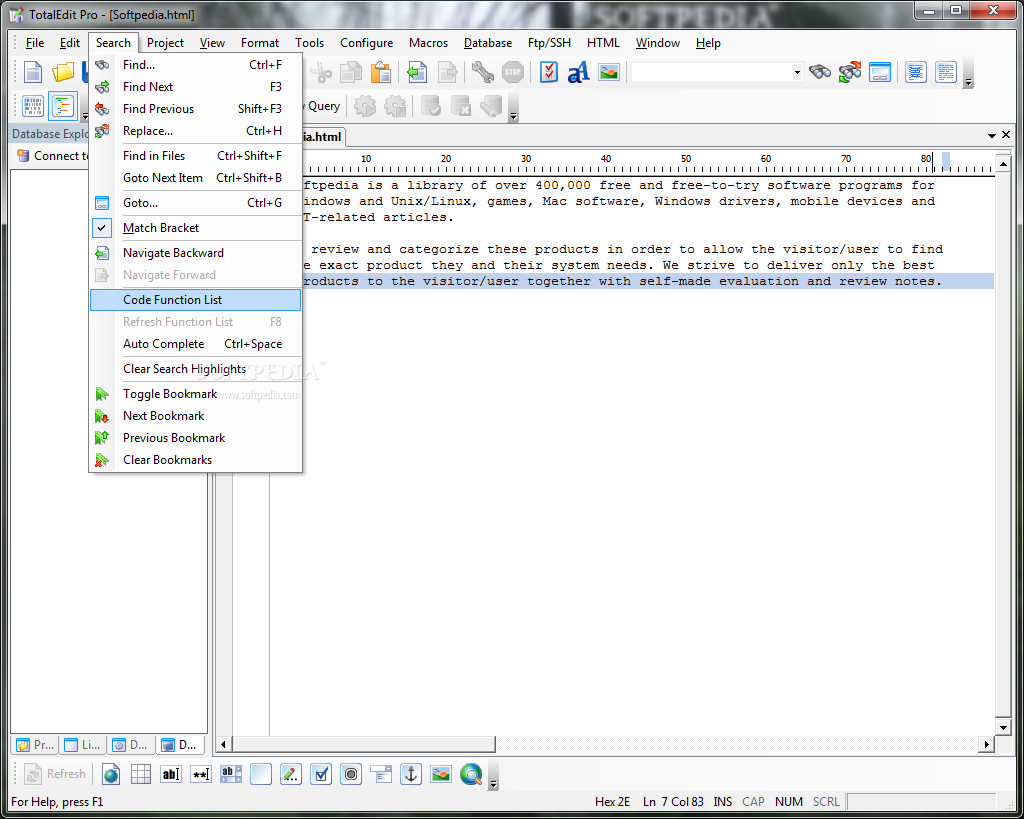This screenshot has width=1024, height=819.
Task: Insert a text area 'ab' scrollbox icon
Action: coord(231,774)
